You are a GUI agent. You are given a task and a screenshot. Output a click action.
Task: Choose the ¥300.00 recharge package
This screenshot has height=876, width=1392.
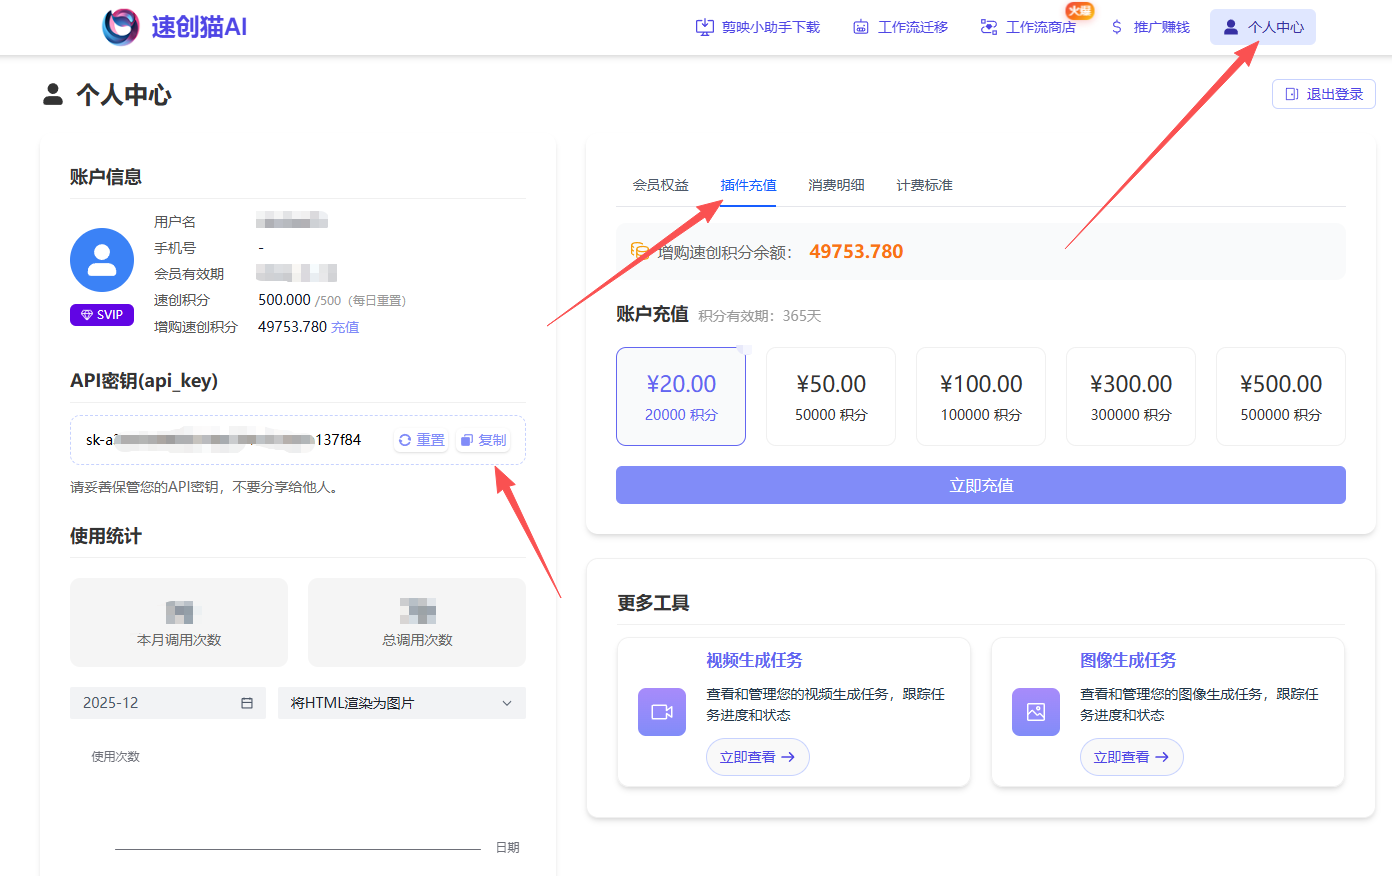1131,396
